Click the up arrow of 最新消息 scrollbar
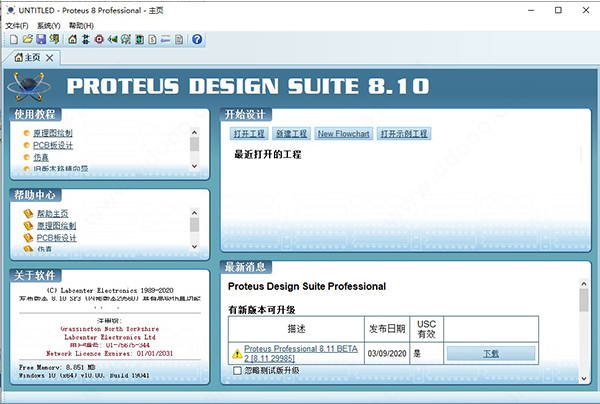 tap(584, 283)
